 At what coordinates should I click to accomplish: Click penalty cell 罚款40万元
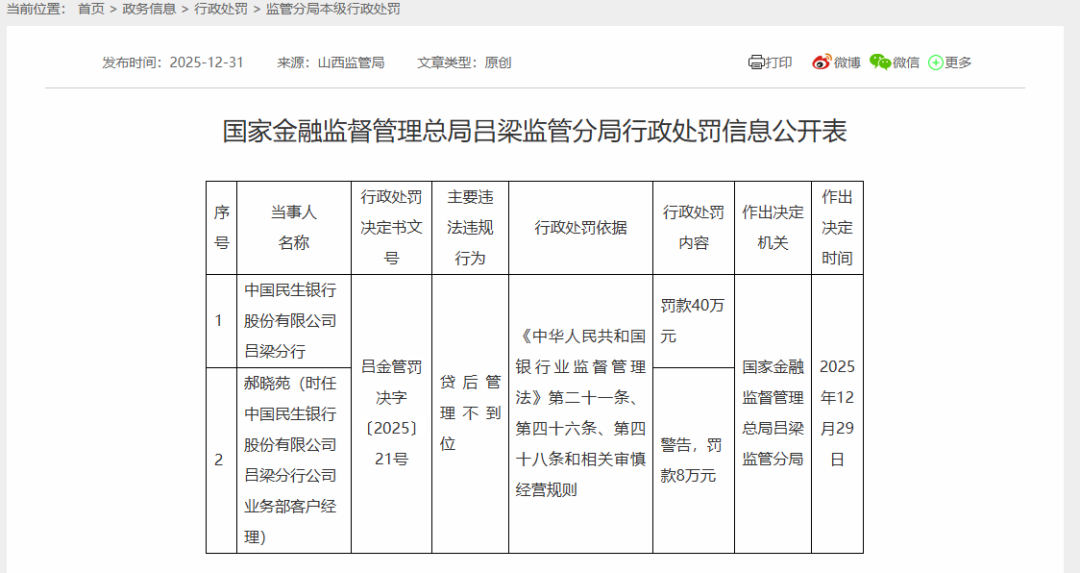(x=694, y=321)
